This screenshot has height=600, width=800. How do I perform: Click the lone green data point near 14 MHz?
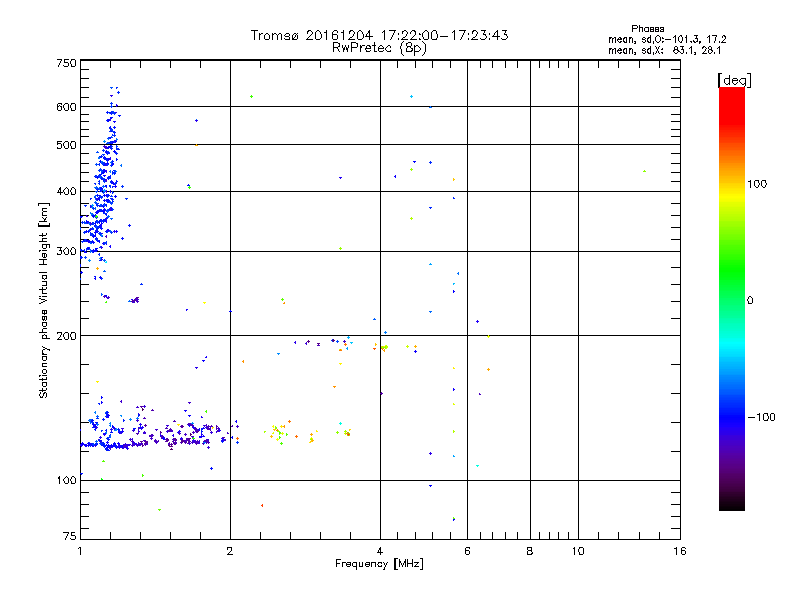pyautogui.click(x=644, y=171)
